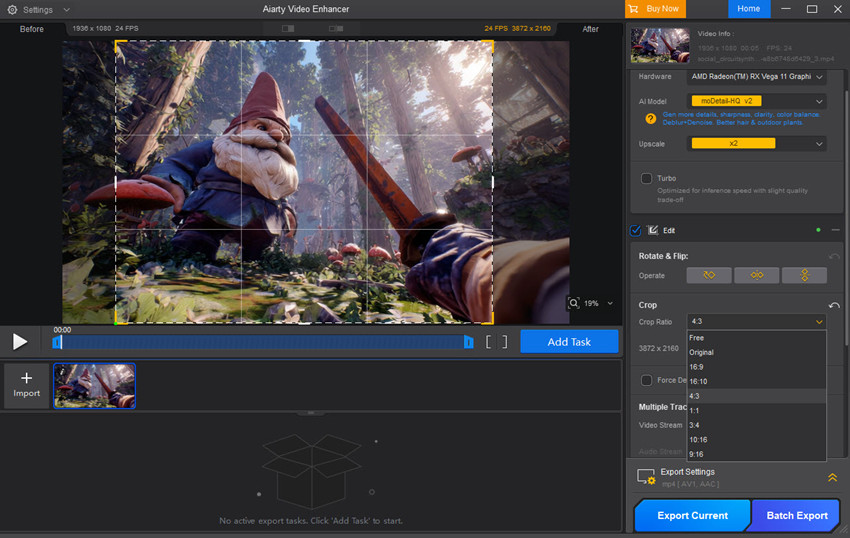The image size is (850, 538).
Task: Click the vertical flip icon
Action: (804, 276)
